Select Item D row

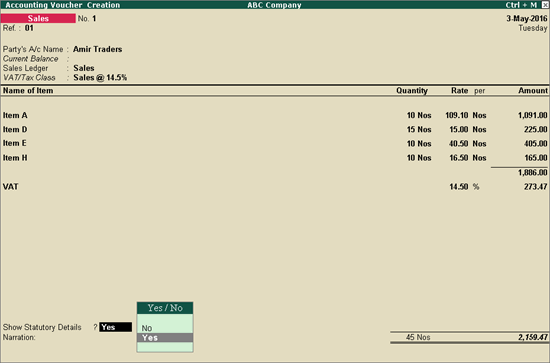point(275,129)
